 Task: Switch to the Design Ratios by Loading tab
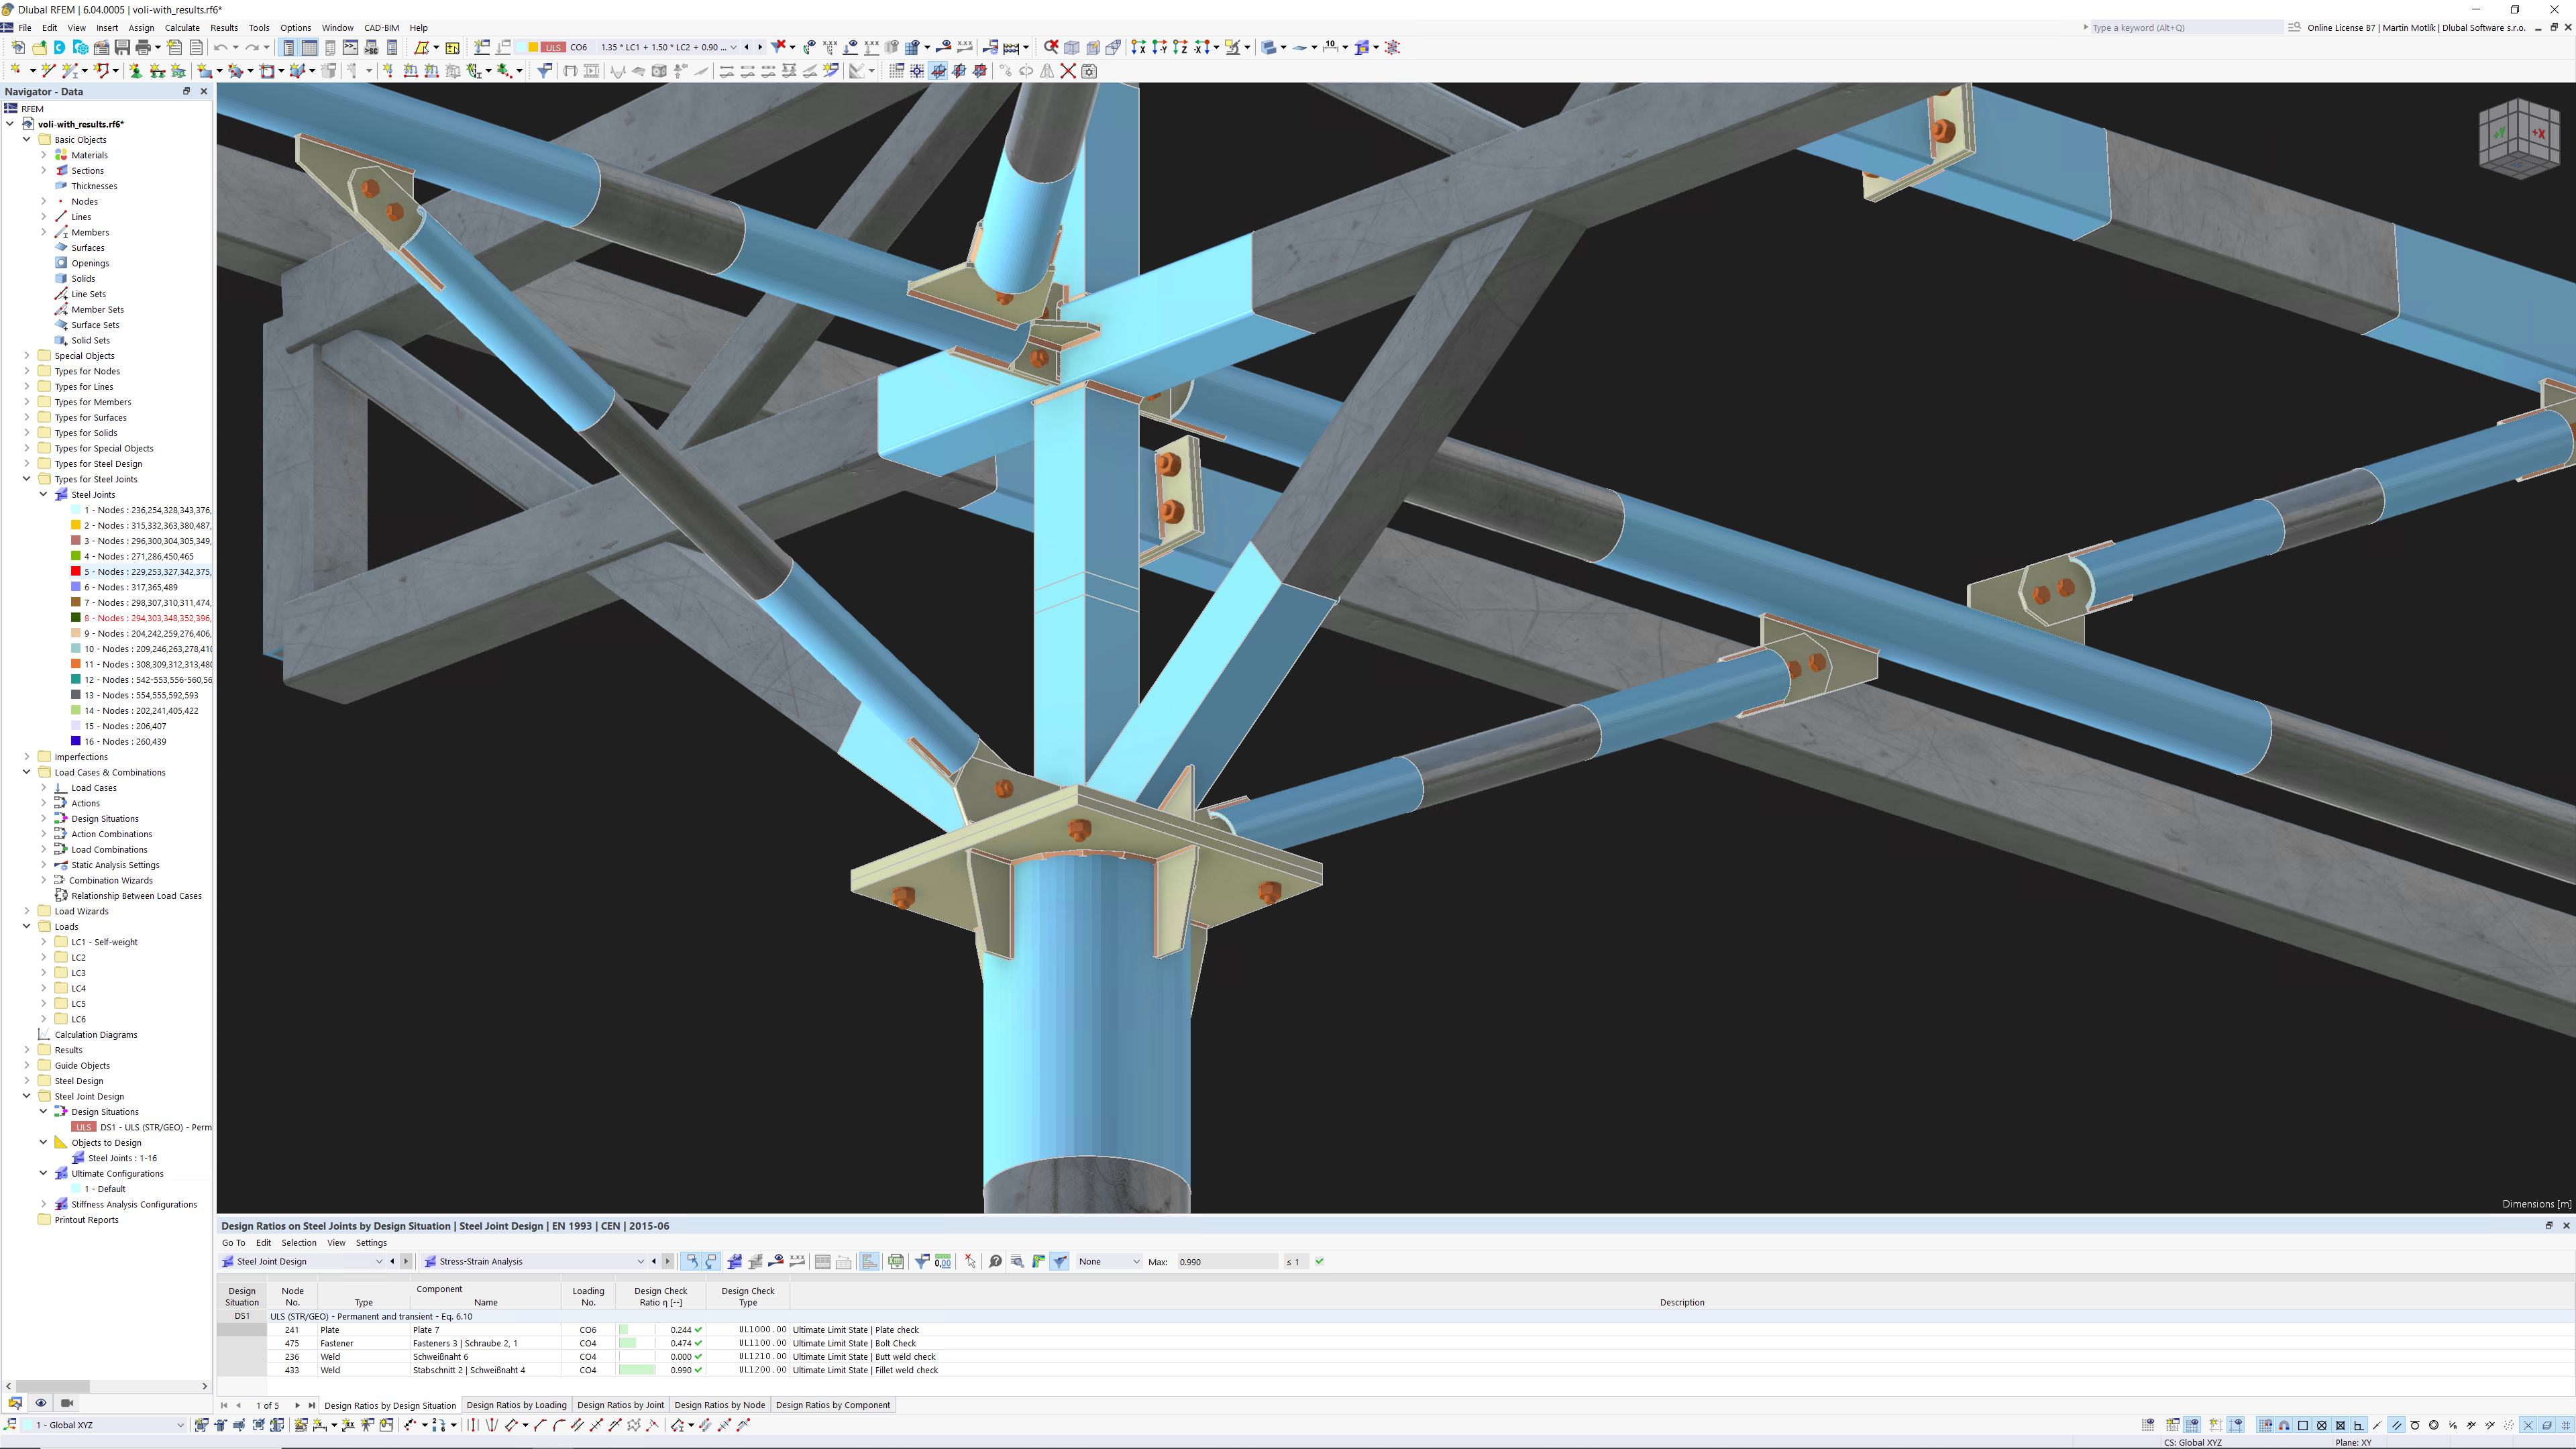coord(517,1405)
